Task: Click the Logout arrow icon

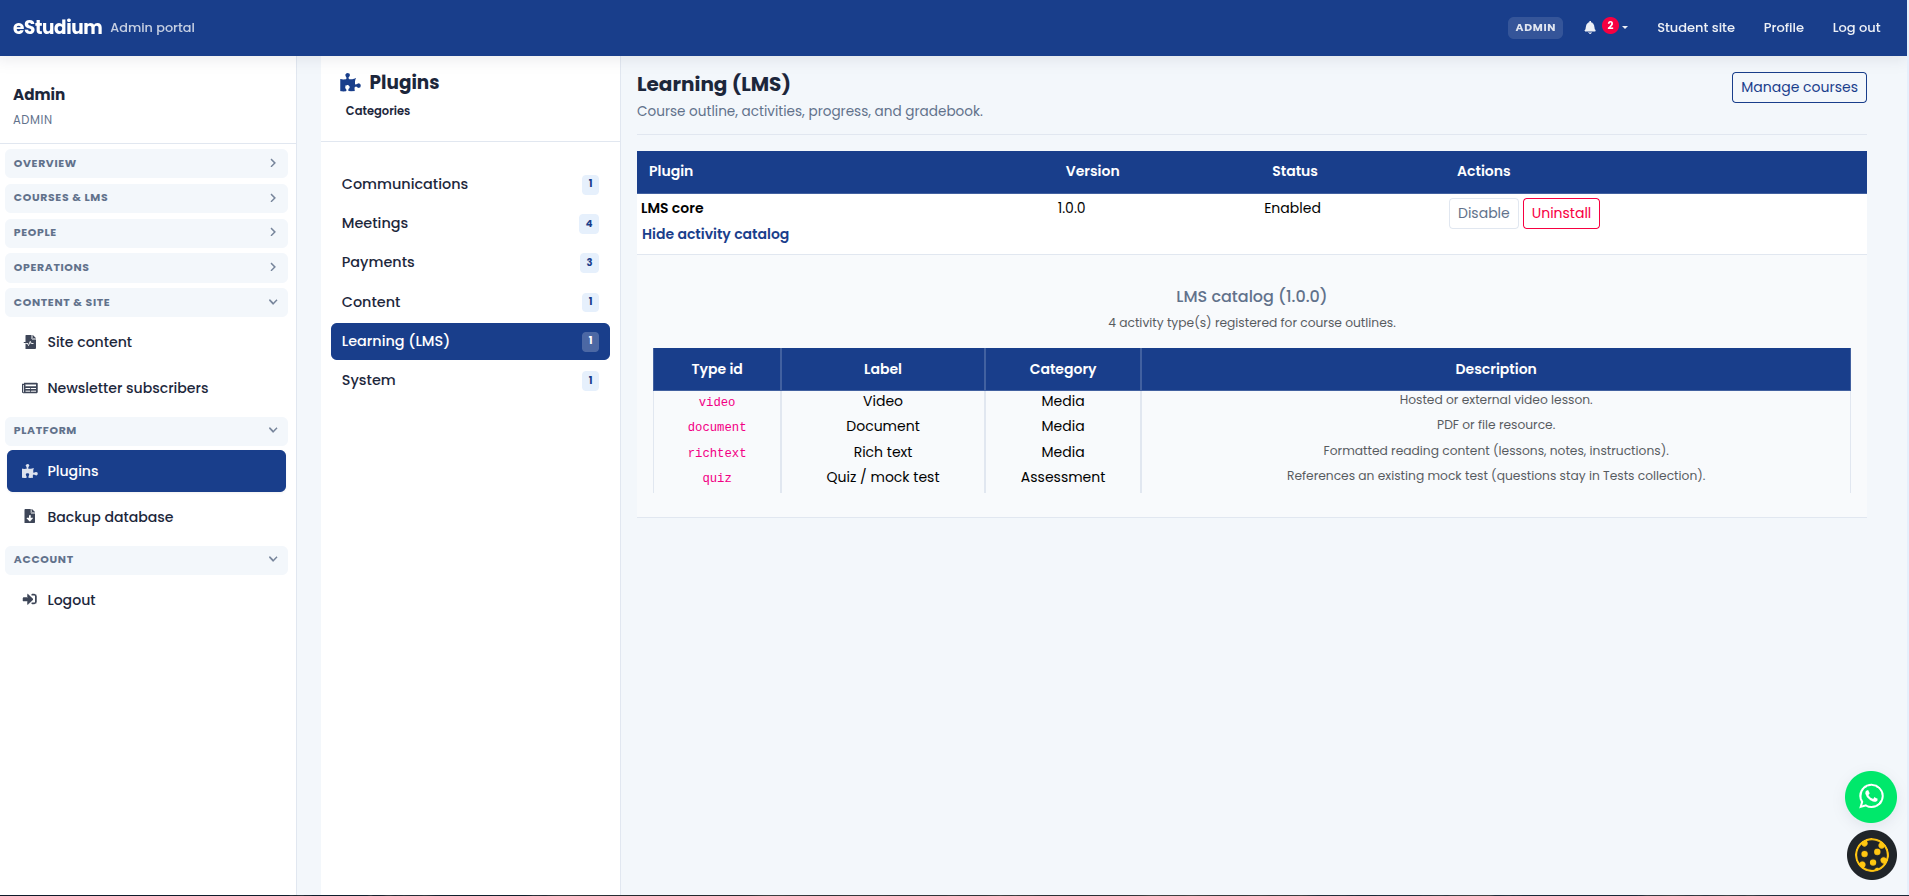Action: (x=30, y=600)
